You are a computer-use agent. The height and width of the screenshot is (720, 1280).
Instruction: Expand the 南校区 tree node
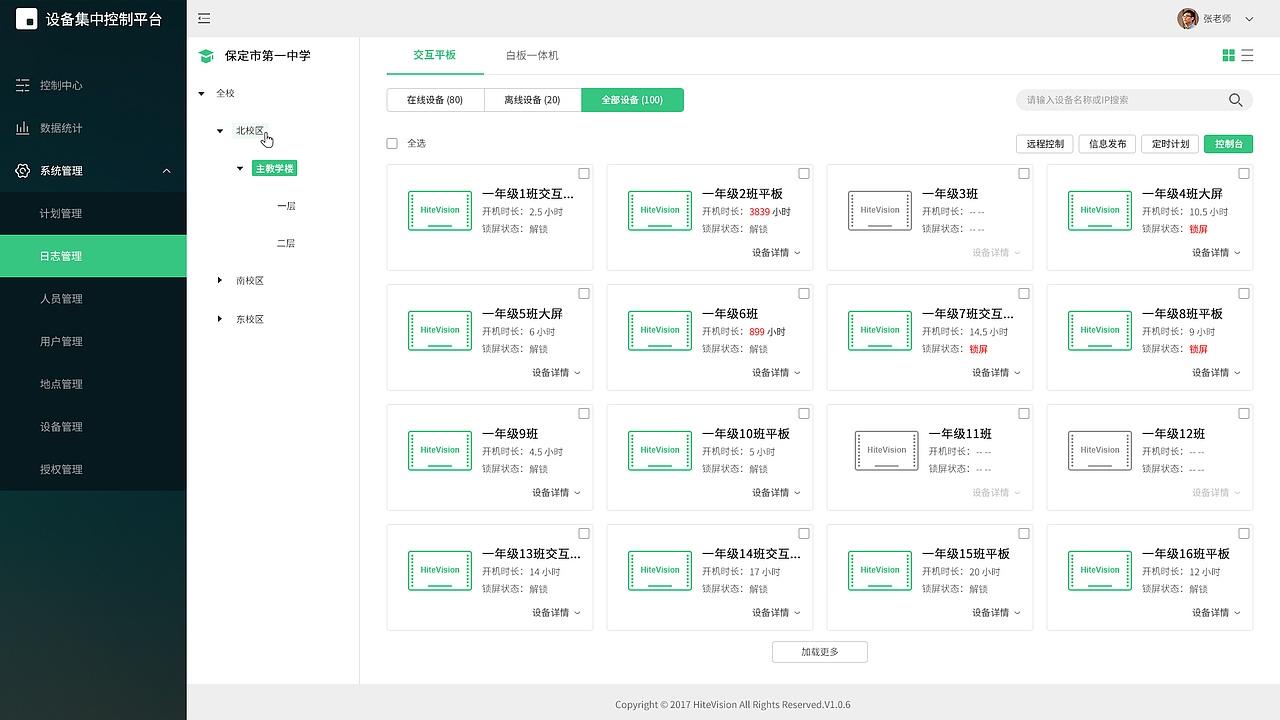220,280
